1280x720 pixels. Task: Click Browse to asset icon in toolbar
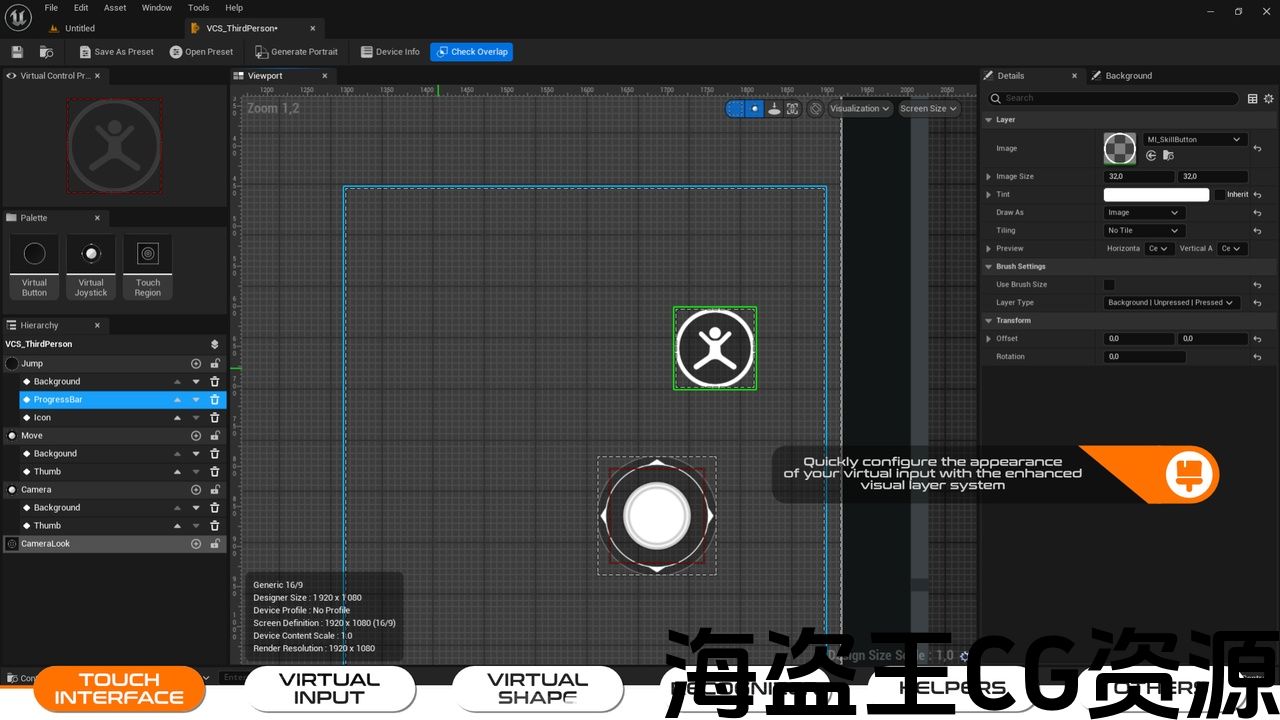coord(46,52)
